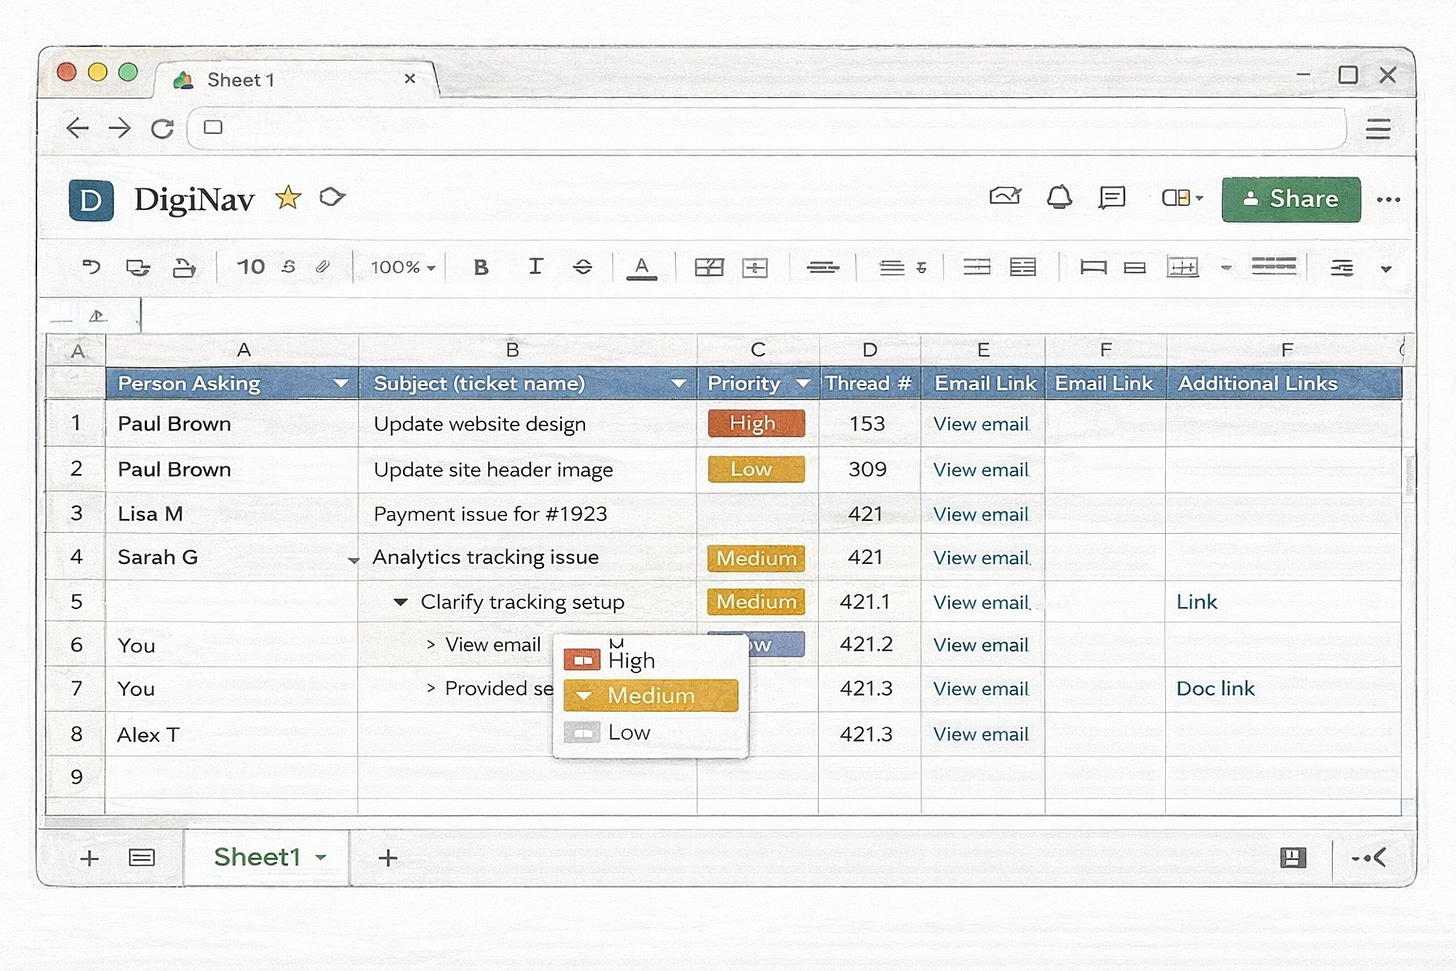Click the notifications bell icon
The image size is (1456, 971).
point(1059,197)
